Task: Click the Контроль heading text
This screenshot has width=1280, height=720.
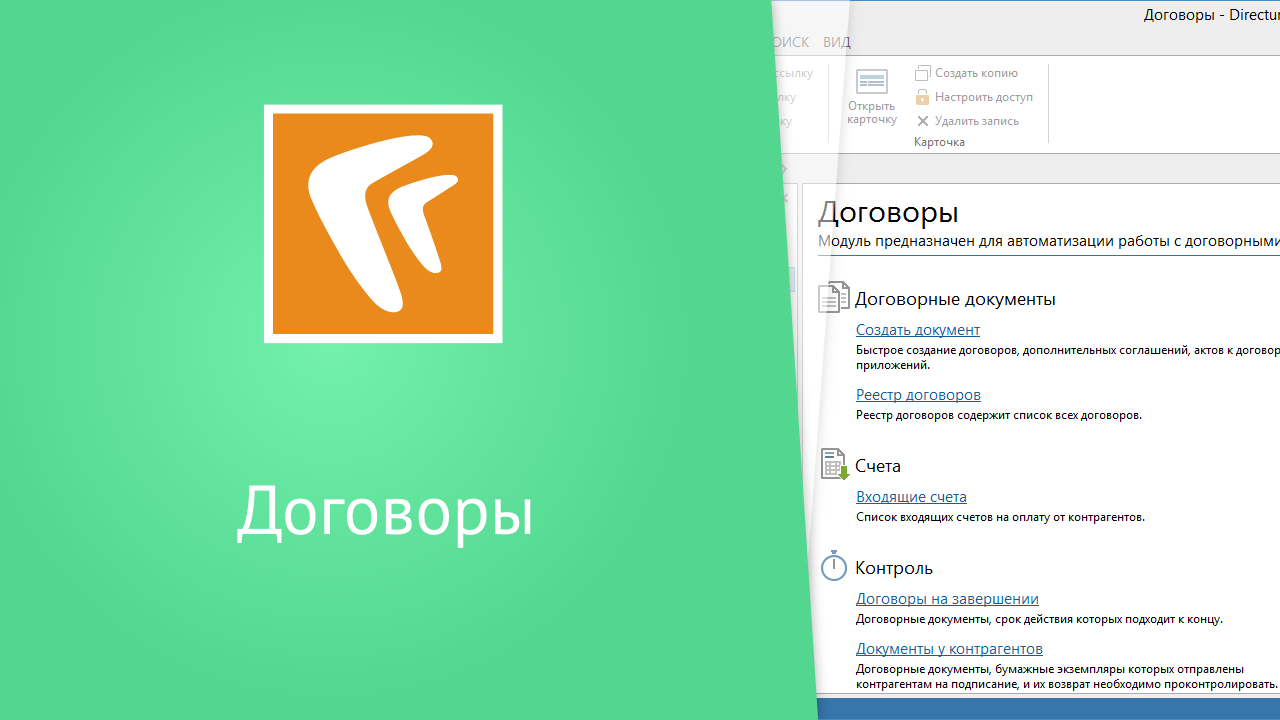Action: [894, 567]
